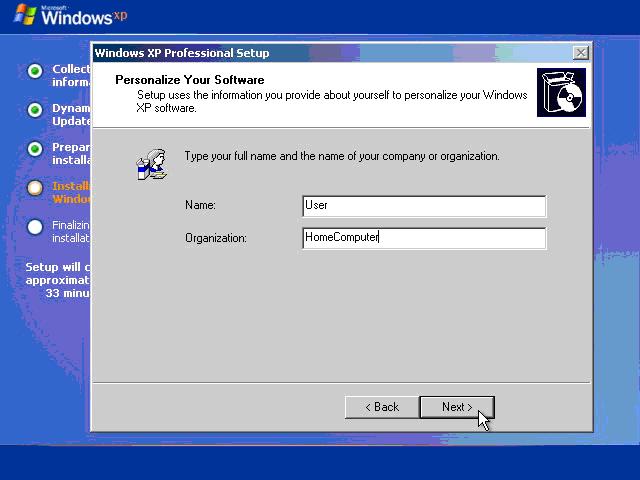Select the Preparing installation step bullet
This screenshot has height=480, width=640.
(35, 149)
